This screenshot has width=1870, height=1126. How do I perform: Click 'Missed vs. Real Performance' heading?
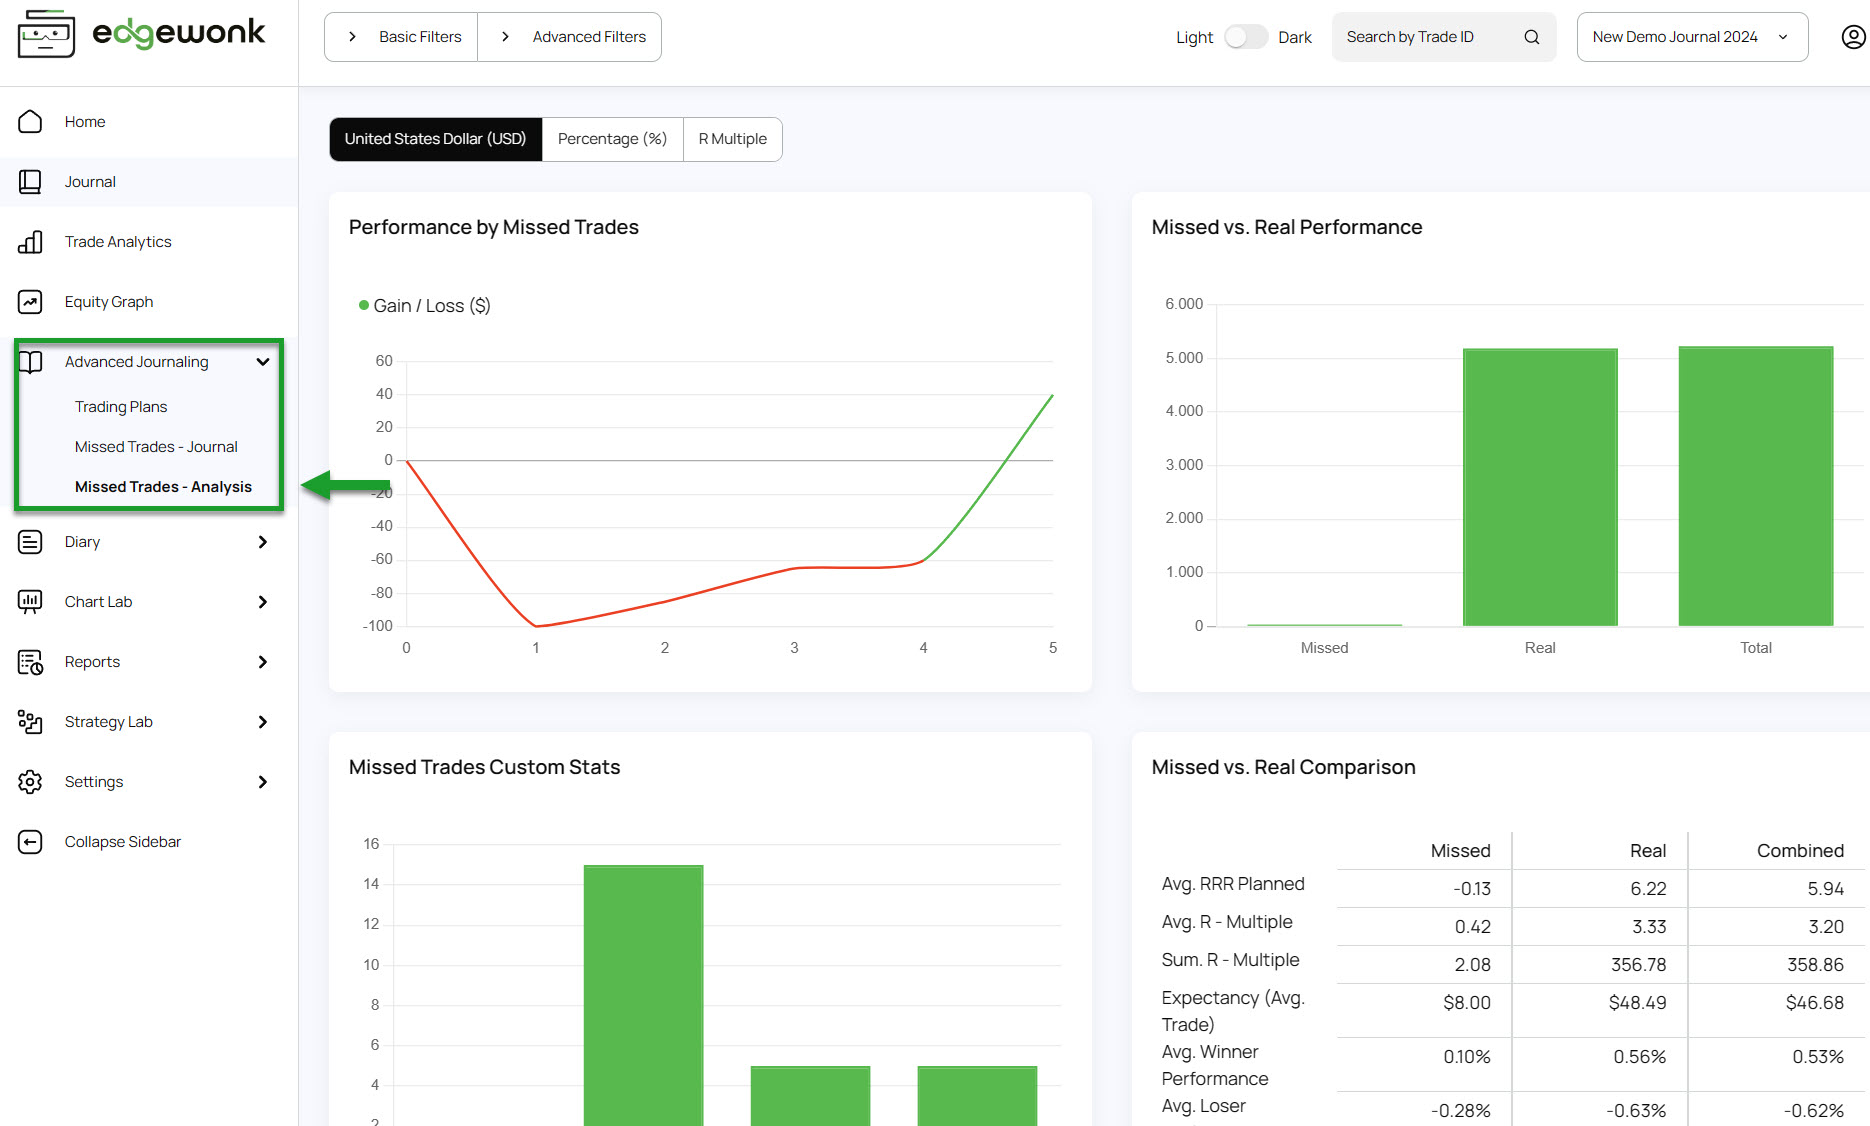pos(1287,227)
